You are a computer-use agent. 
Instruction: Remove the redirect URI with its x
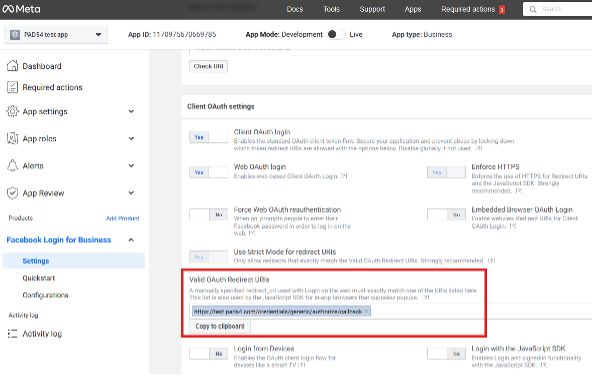(x=366, y=311)
